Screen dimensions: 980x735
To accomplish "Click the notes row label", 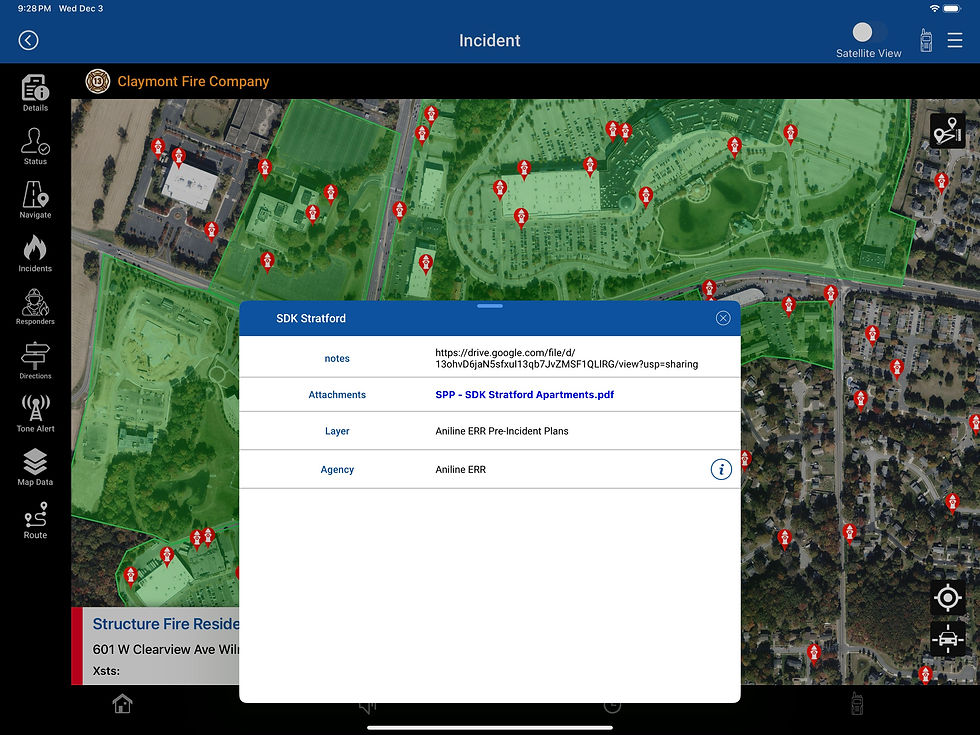I will [x=337, y=358].
